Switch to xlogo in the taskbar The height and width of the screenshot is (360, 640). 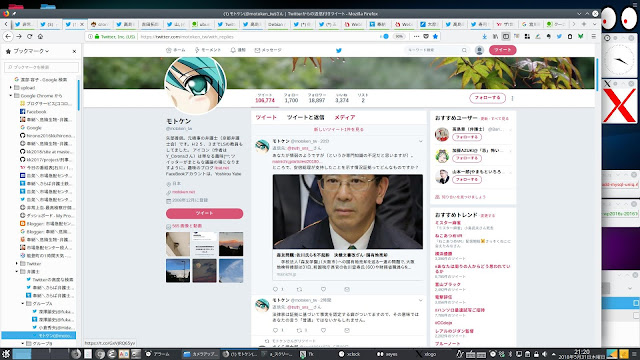tap(426, 354)
